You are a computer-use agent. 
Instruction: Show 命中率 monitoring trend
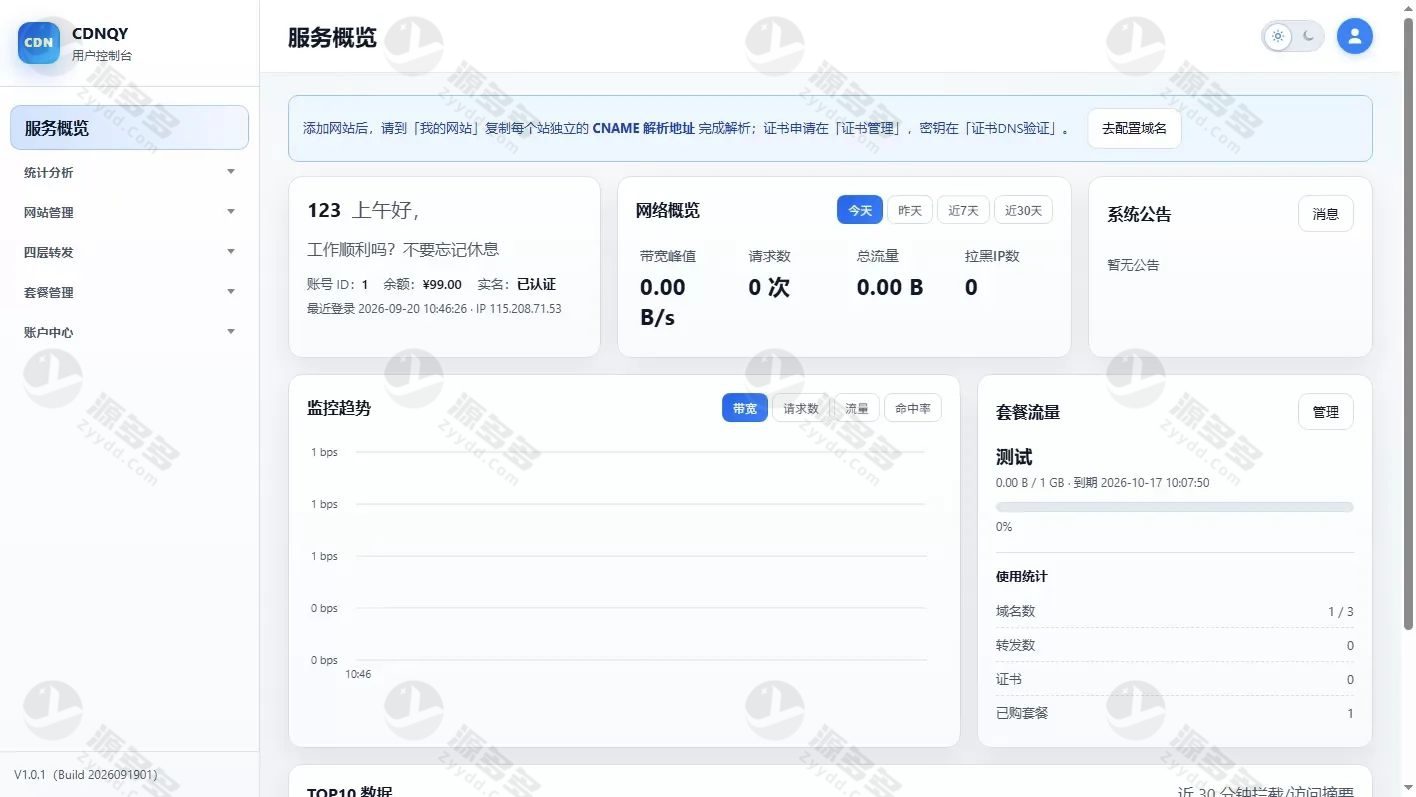point(913,408)
